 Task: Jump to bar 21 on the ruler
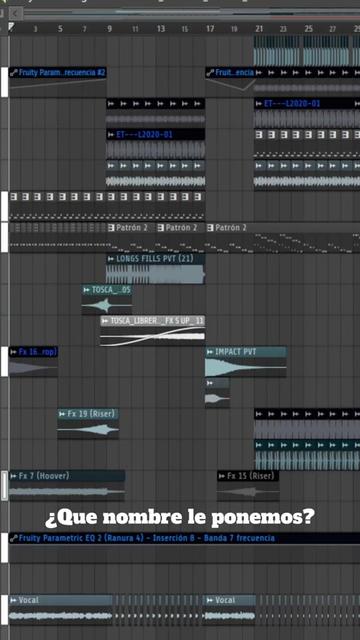(x=259, y=29)
